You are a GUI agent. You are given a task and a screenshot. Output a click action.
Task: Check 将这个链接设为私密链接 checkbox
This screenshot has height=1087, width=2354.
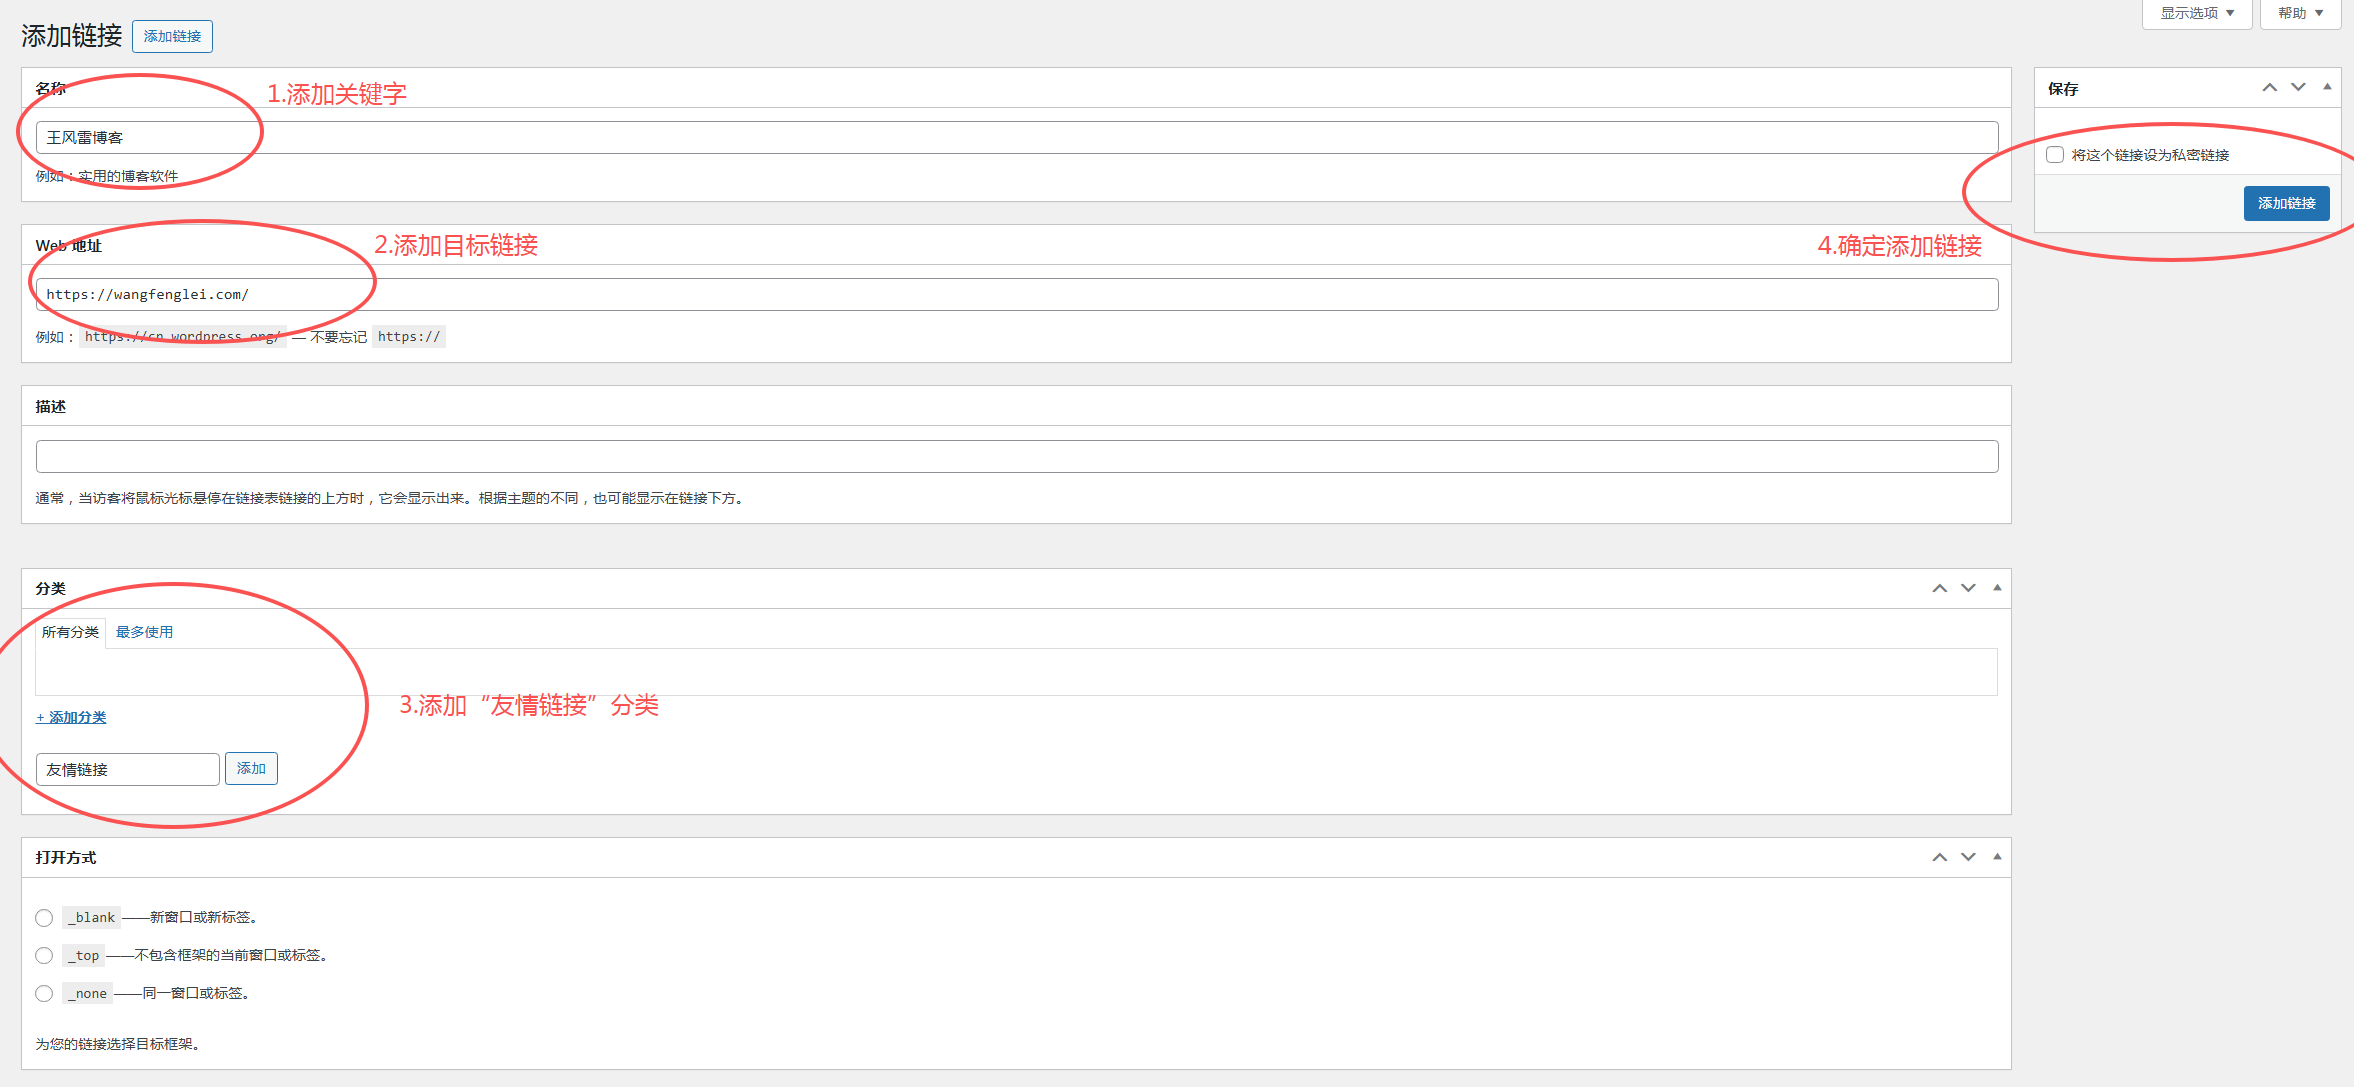(2055, 155)
